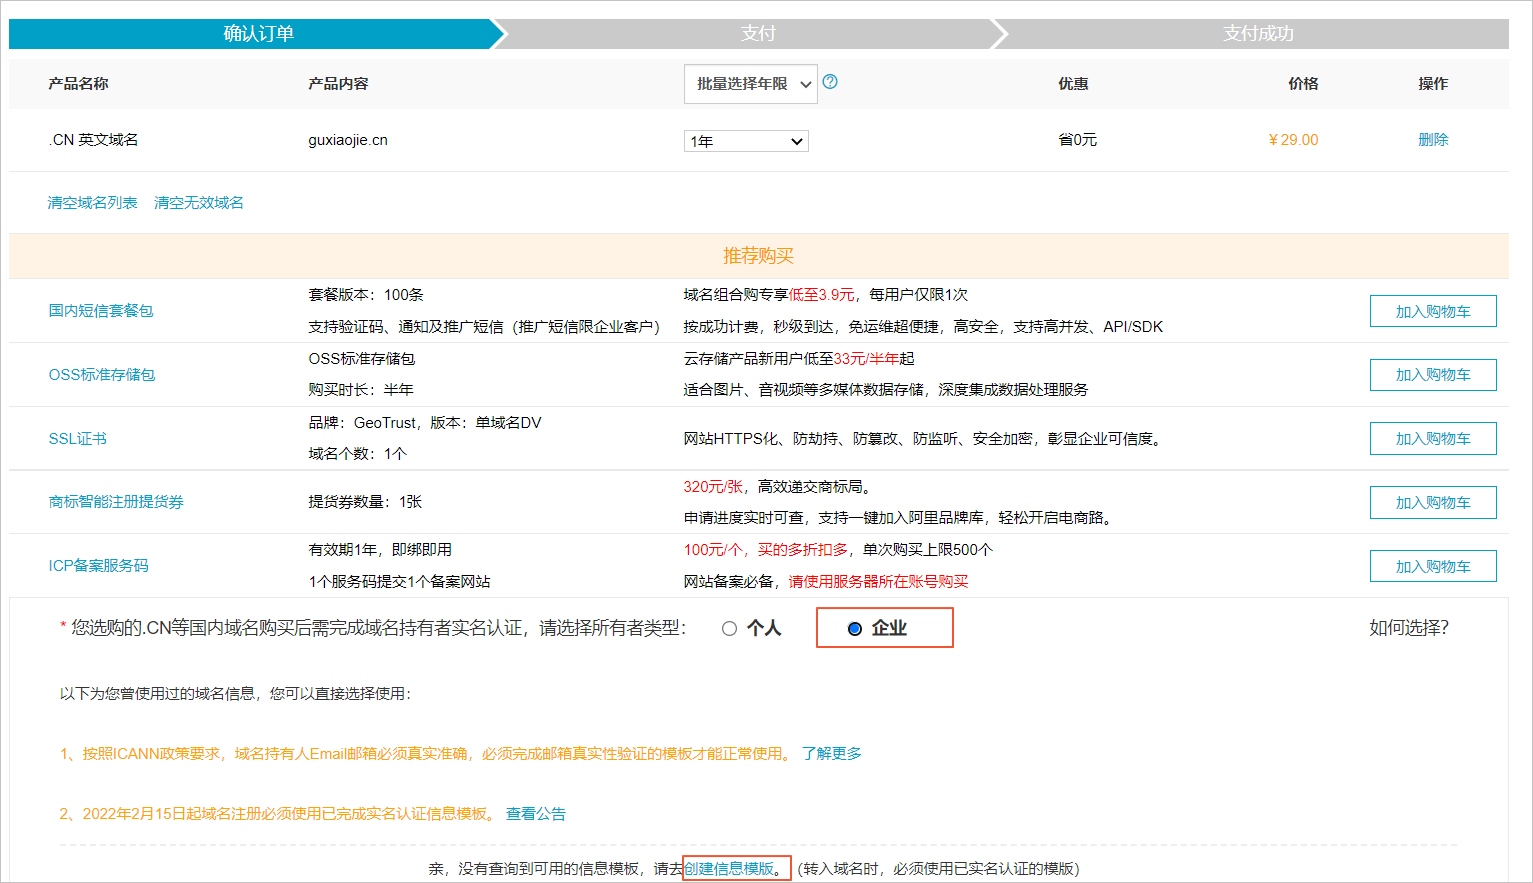Click the guxiaojie.cn domain text
The width and height of the screenshot is (1533, 883).
click(348, 140)
